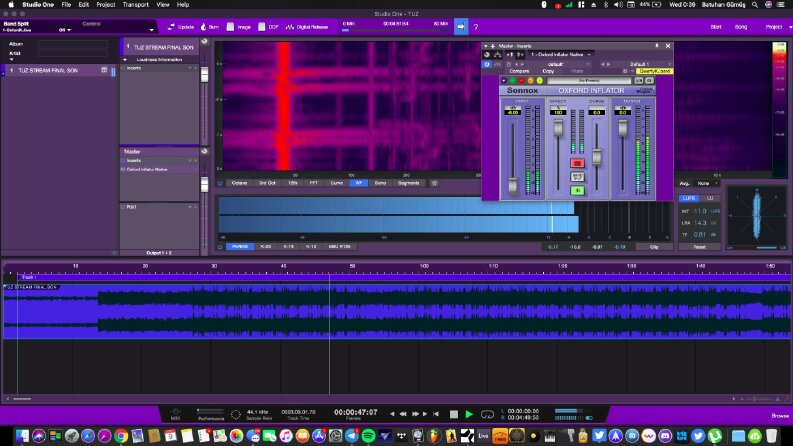This screenshot has width=793, height=446.
Task: Return to start with transport button
Action: [x=435, y=414]
